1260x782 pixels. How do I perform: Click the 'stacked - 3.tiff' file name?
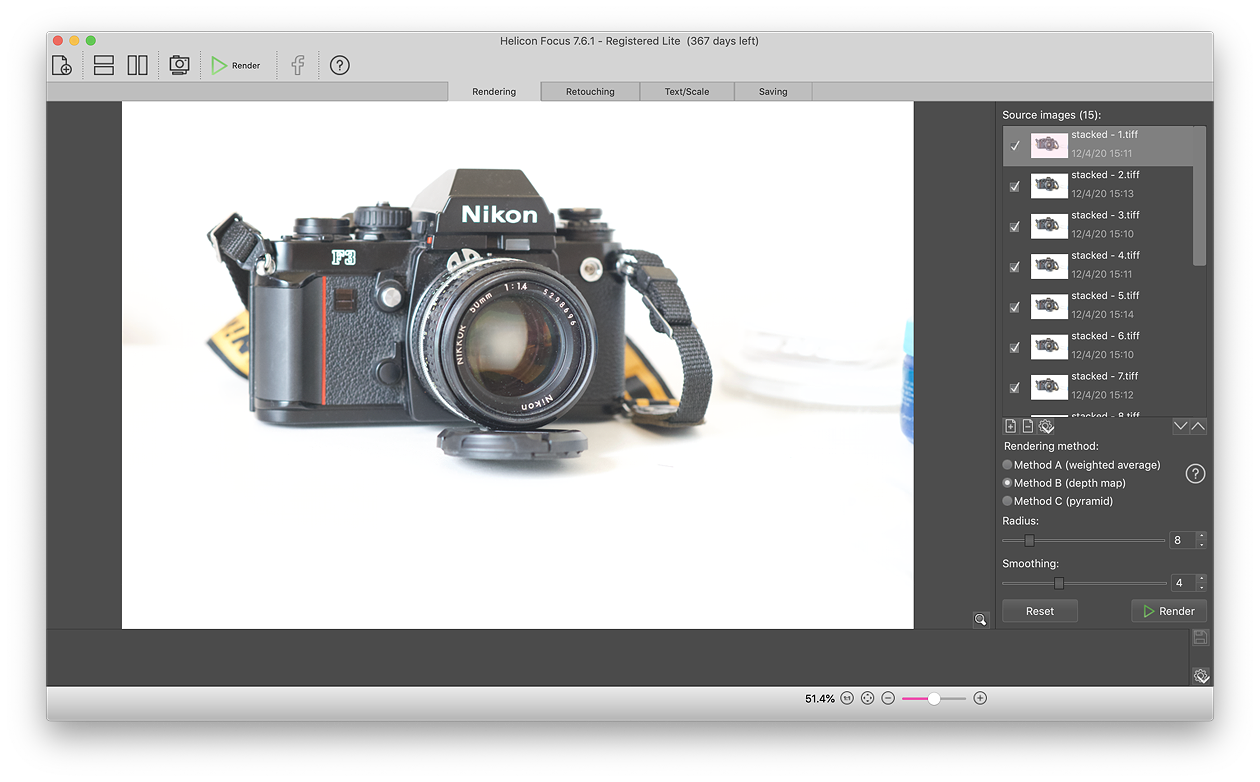(1105, 215)
